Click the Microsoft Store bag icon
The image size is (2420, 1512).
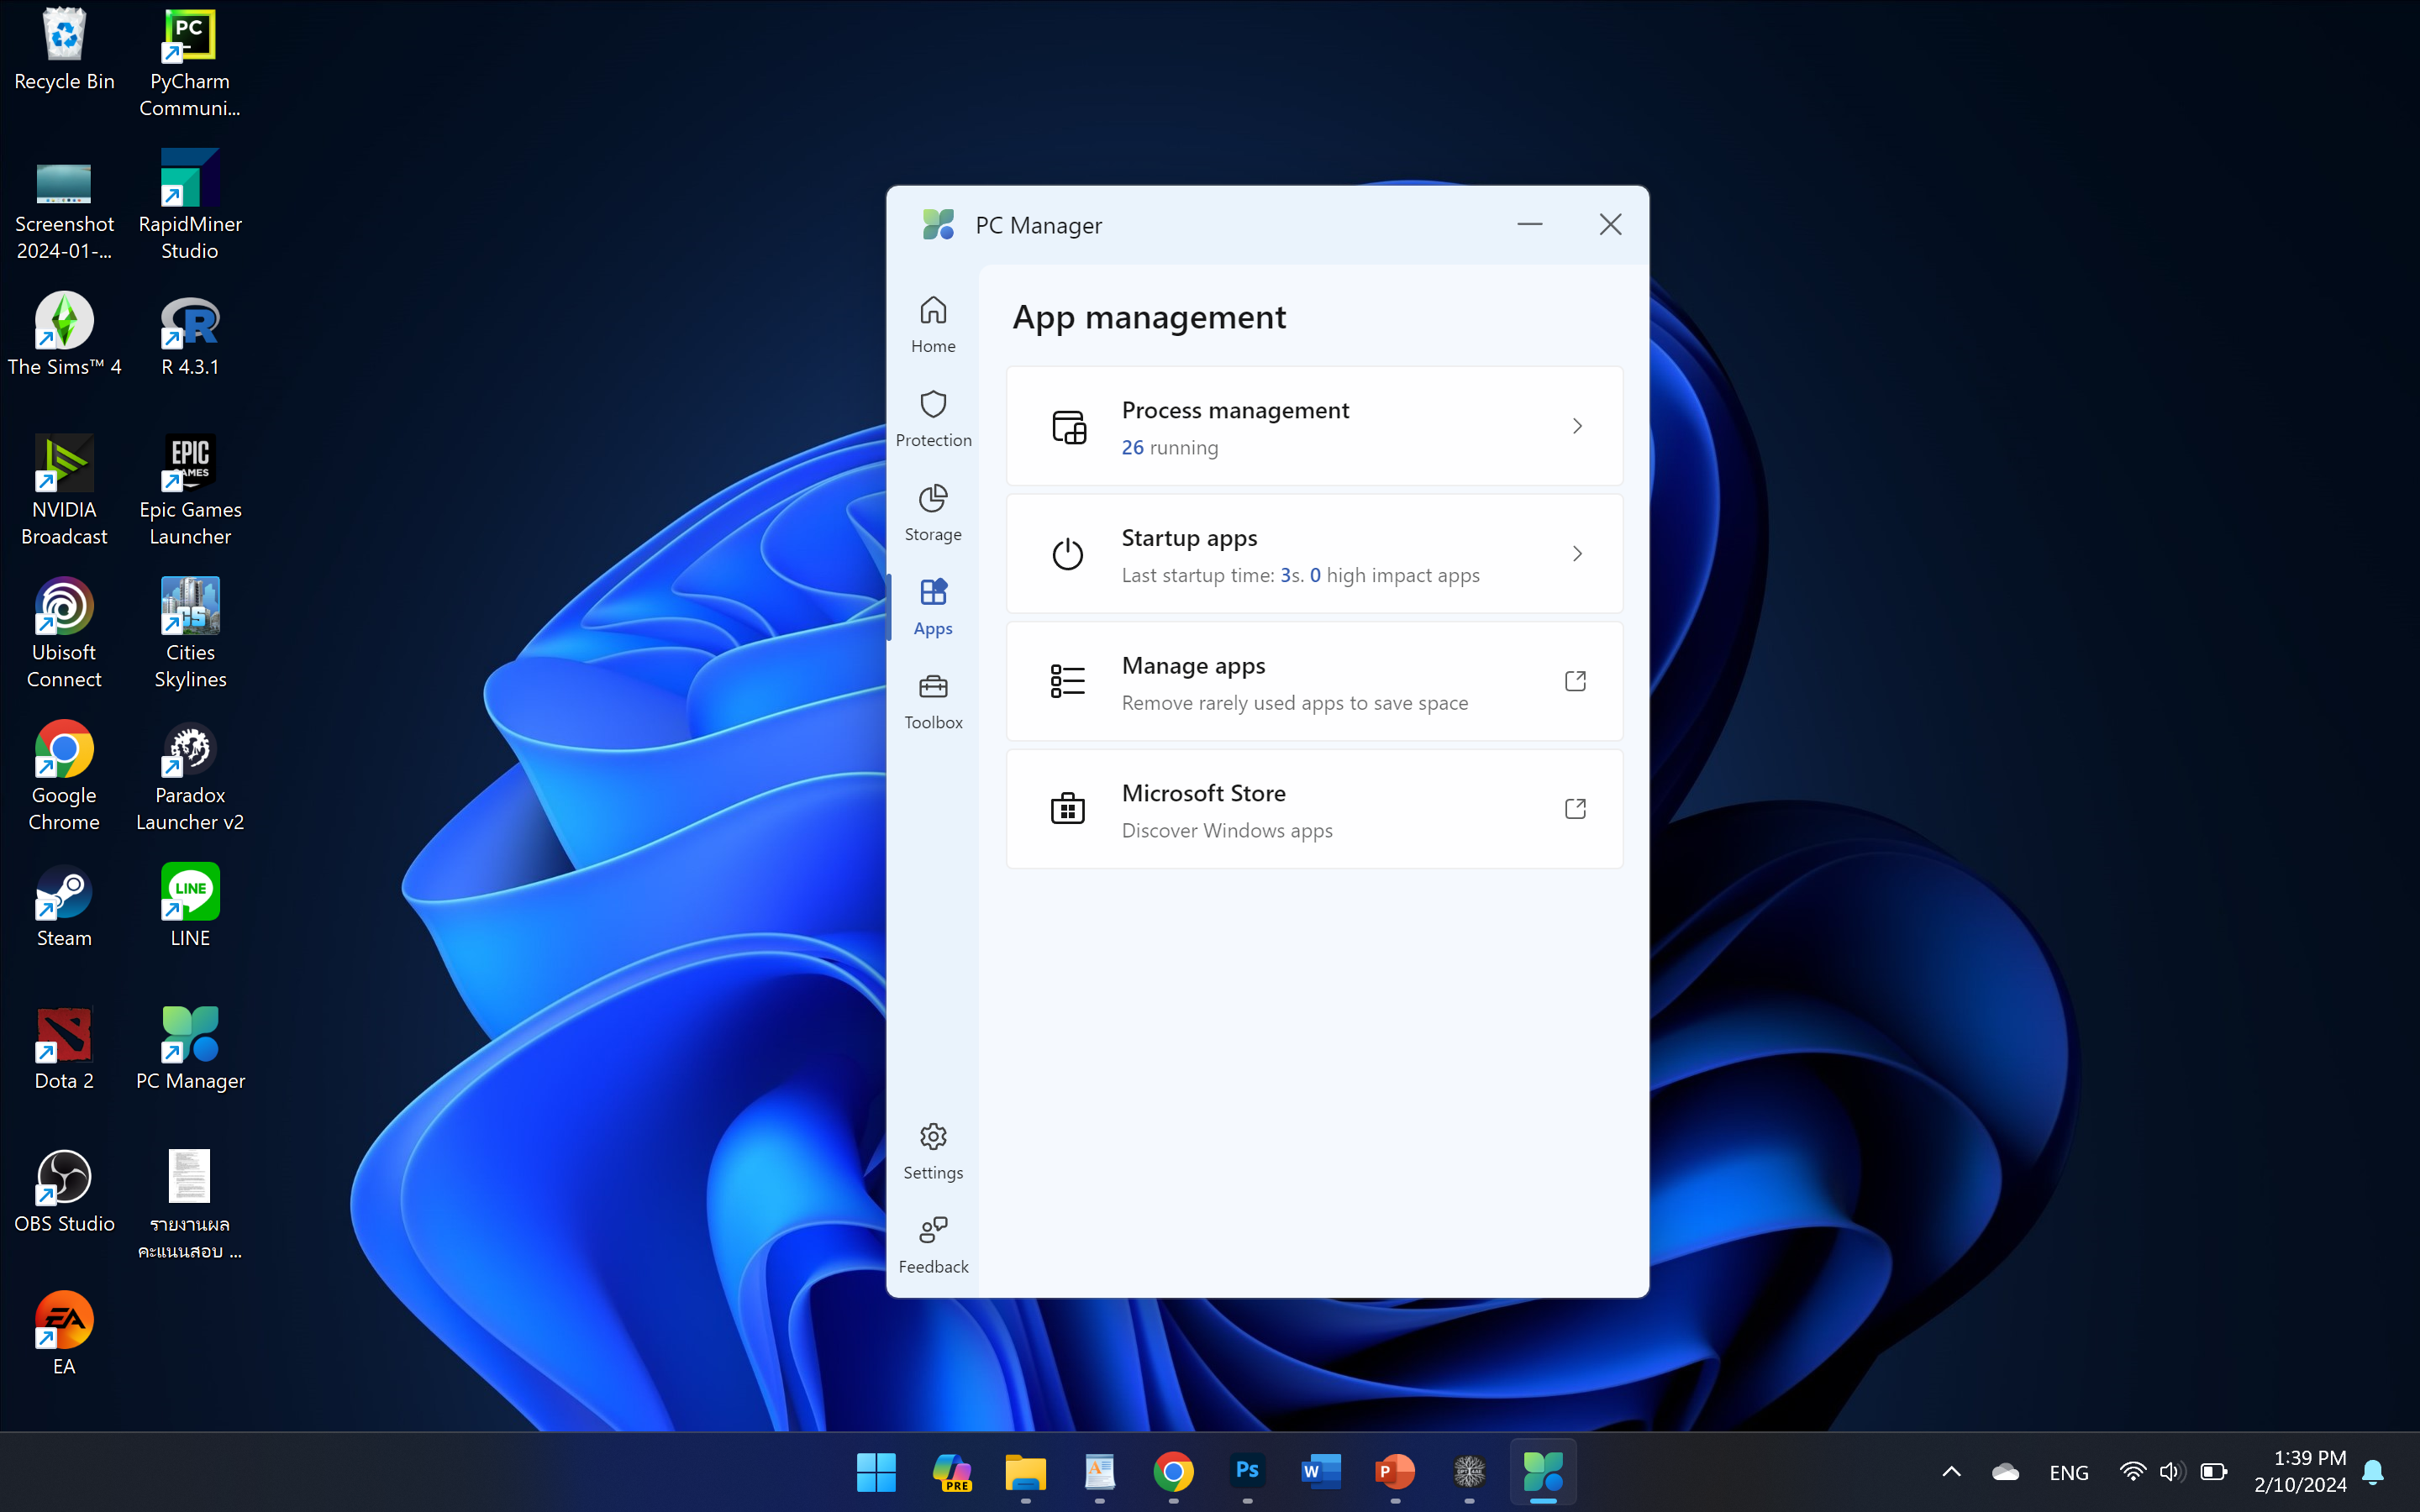pos(1068,809)
